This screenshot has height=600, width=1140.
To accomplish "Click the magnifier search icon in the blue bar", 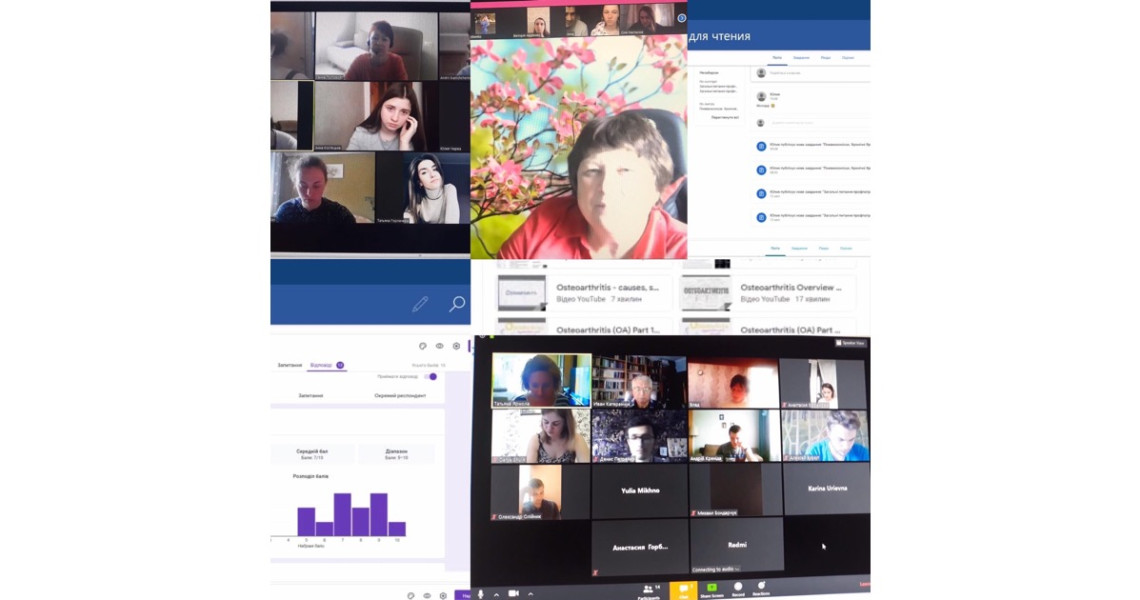I will click(457, 303).
